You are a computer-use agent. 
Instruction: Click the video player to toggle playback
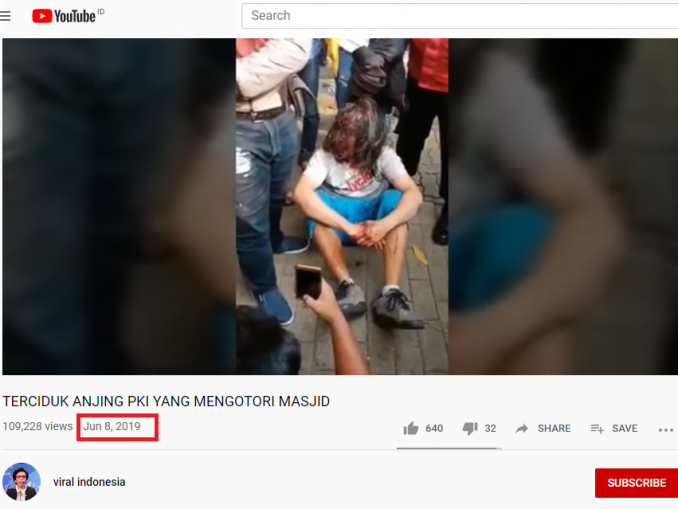click(x=340, y=206)
